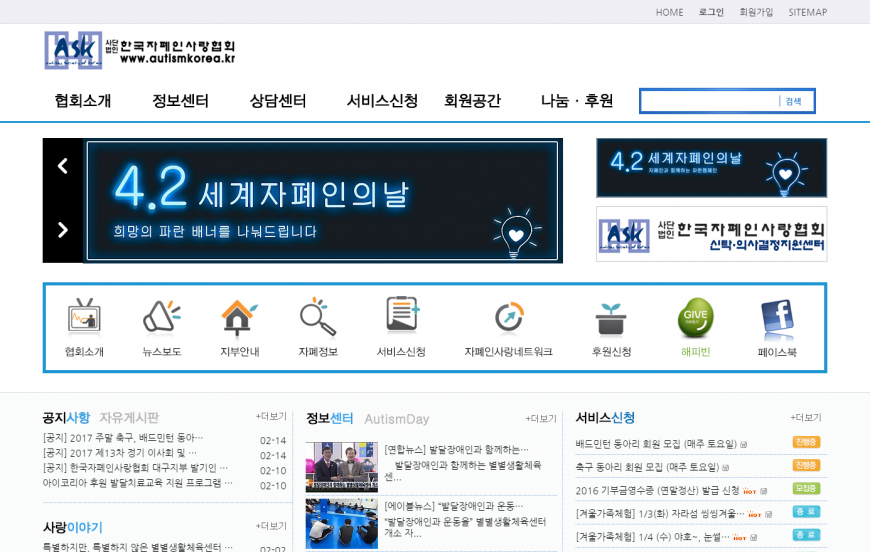Expand 서비스신청 section via 더보기
Image resolution: width=870 pixels, height=552 pixels.
tap(805, 417)
